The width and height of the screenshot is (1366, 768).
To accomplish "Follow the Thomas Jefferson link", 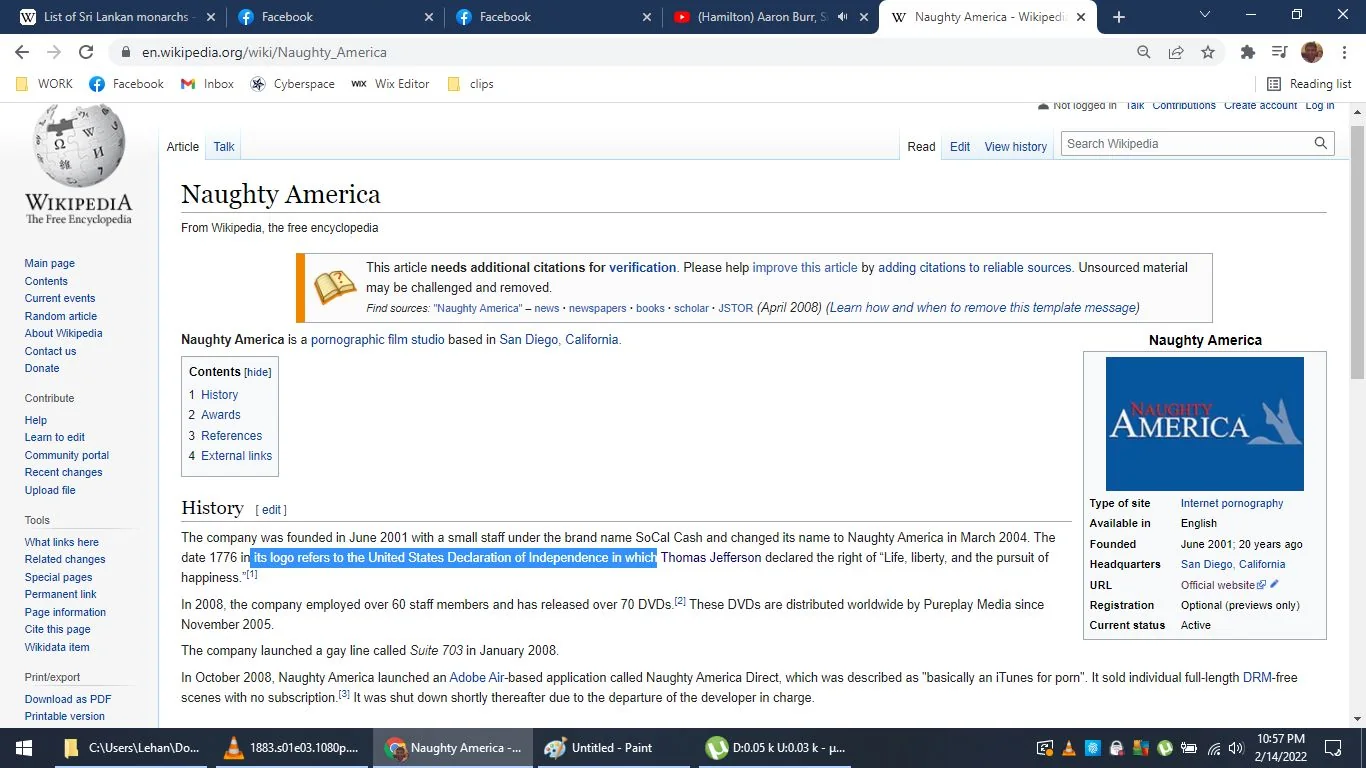I will pyautogui.click(x=711, y=558).
